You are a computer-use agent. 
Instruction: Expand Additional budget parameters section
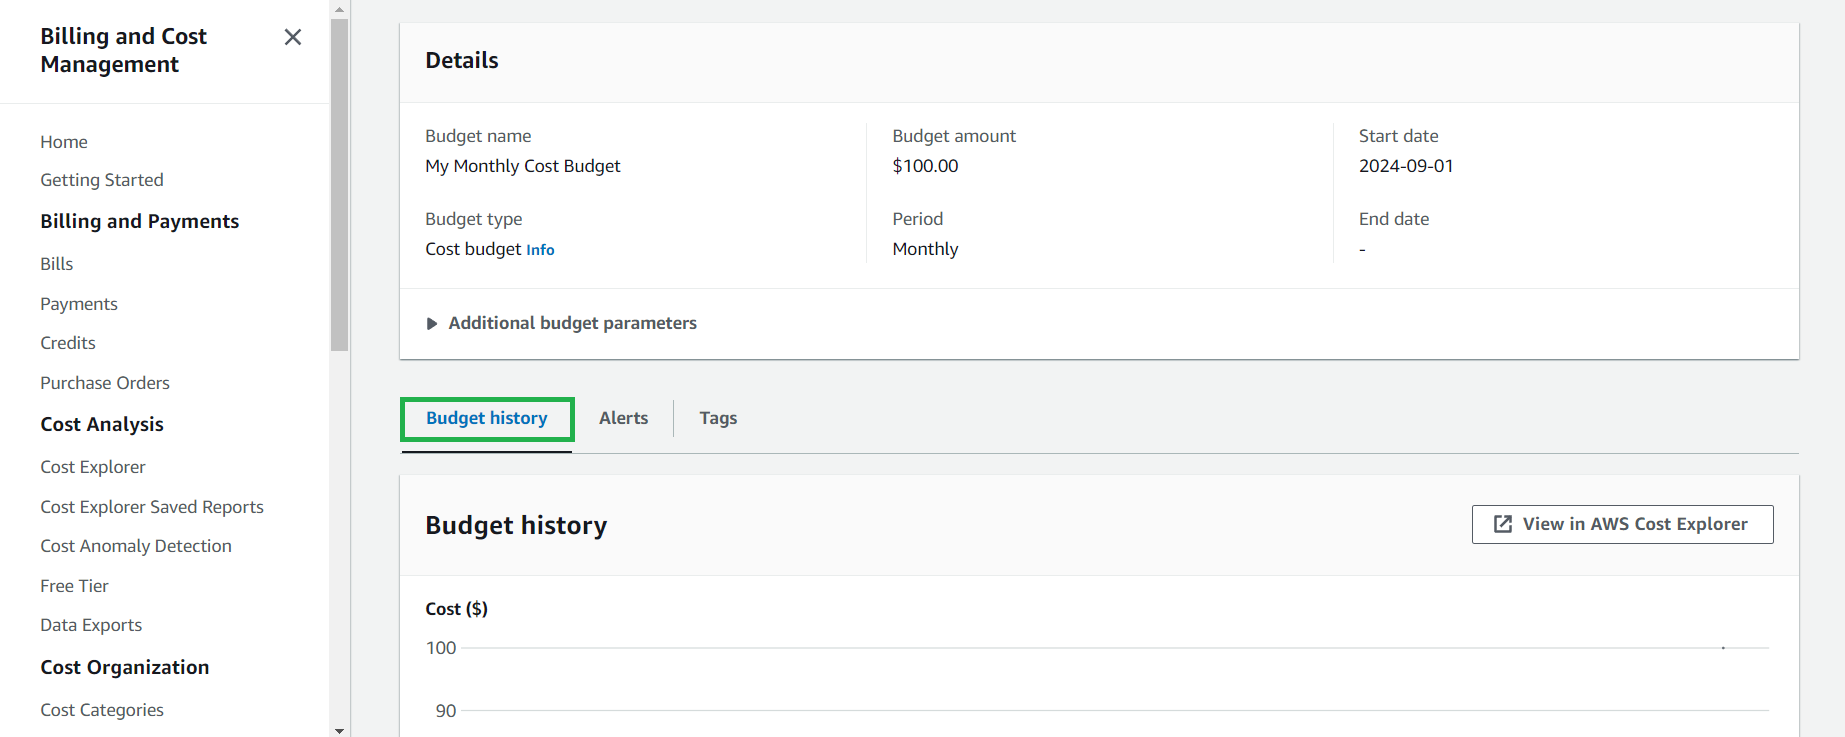pyautogui.click(x=561, y=323)
